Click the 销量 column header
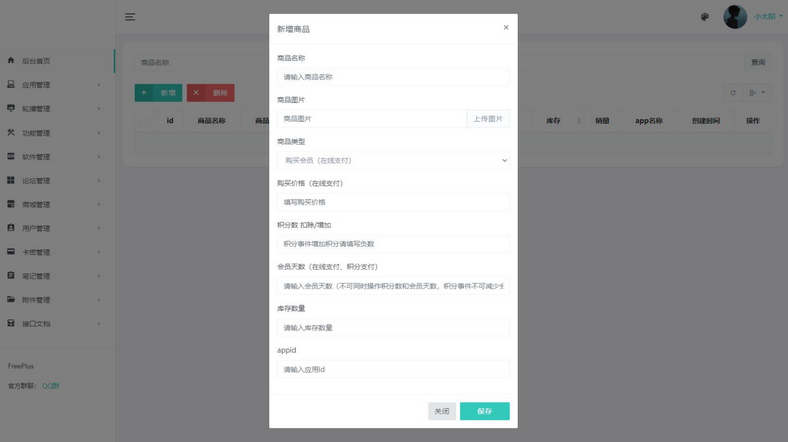The height and width of the screenshot is (442, 788). 602,121
